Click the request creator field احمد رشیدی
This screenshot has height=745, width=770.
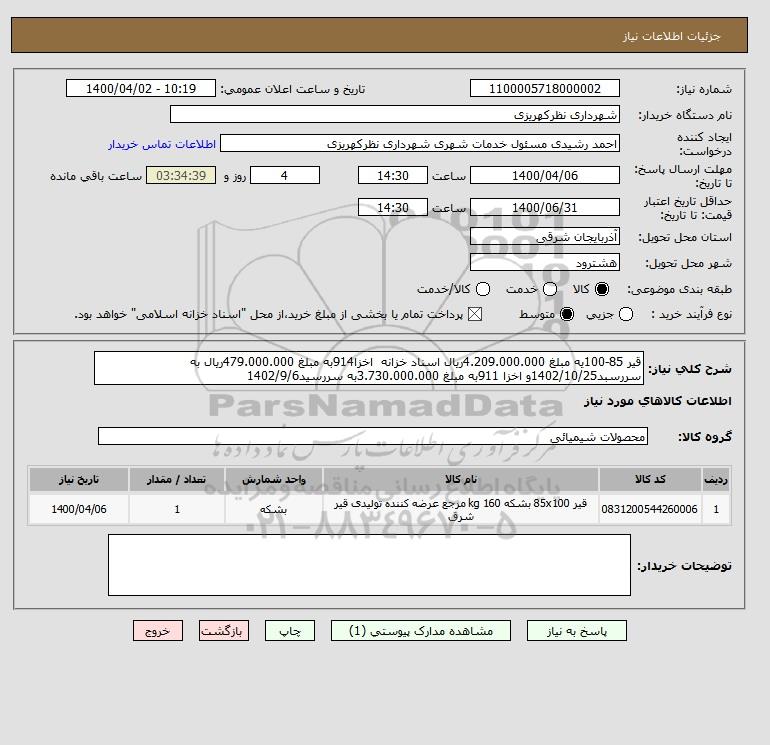click(420, 143)
